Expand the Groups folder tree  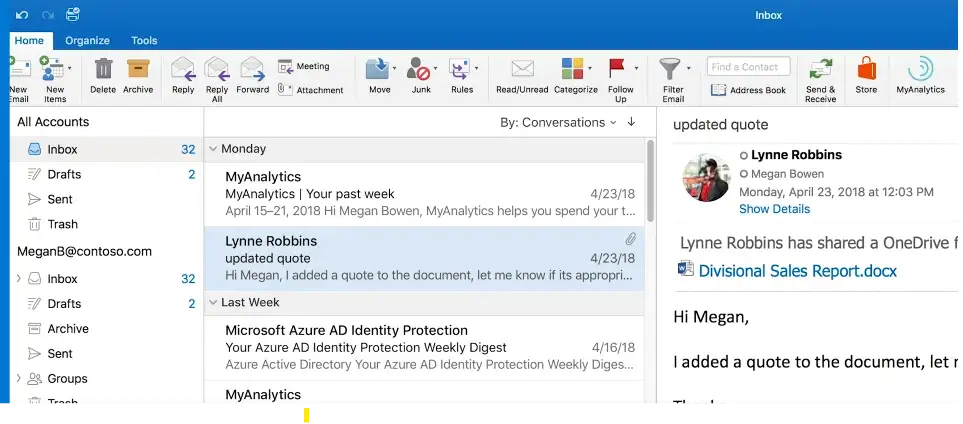point(18,379)
